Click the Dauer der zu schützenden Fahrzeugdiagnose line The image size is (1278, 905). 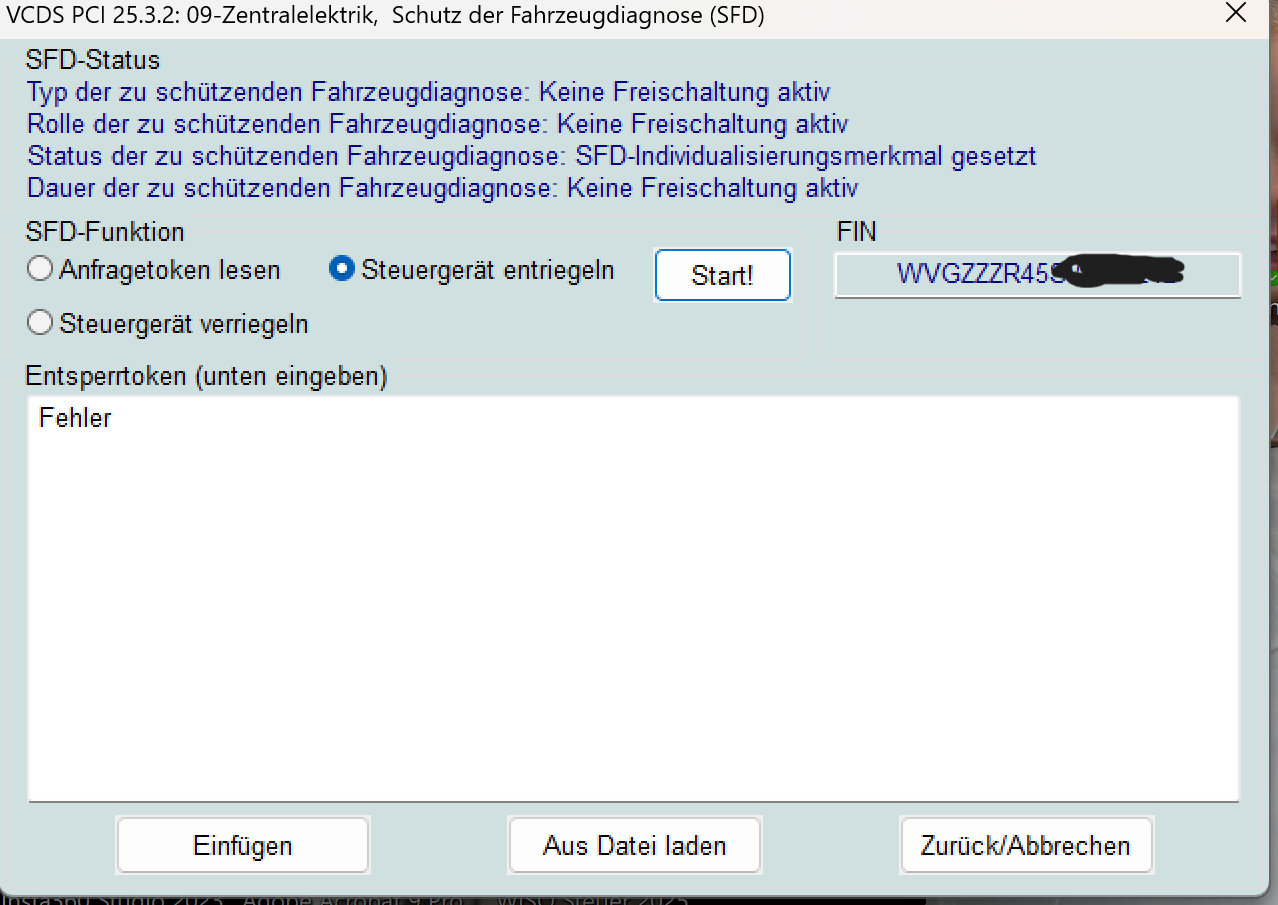[442, 189]
